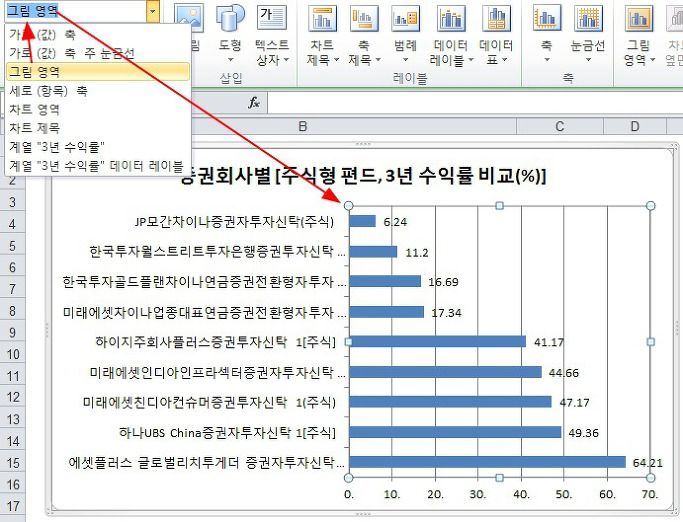Expand the 눈금선 dropdown arrow
Image resolution: width=683 pixels, height=522 pixels.
tap(588, 60)
